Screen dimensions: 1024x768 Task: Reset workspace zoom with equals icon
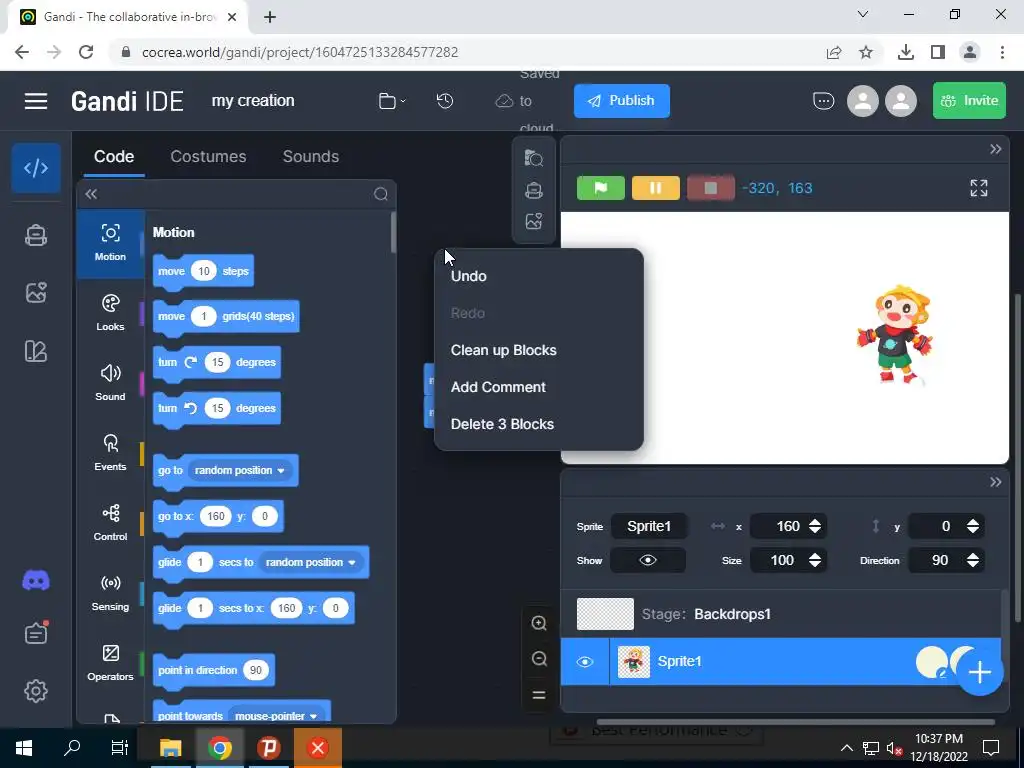539,695
